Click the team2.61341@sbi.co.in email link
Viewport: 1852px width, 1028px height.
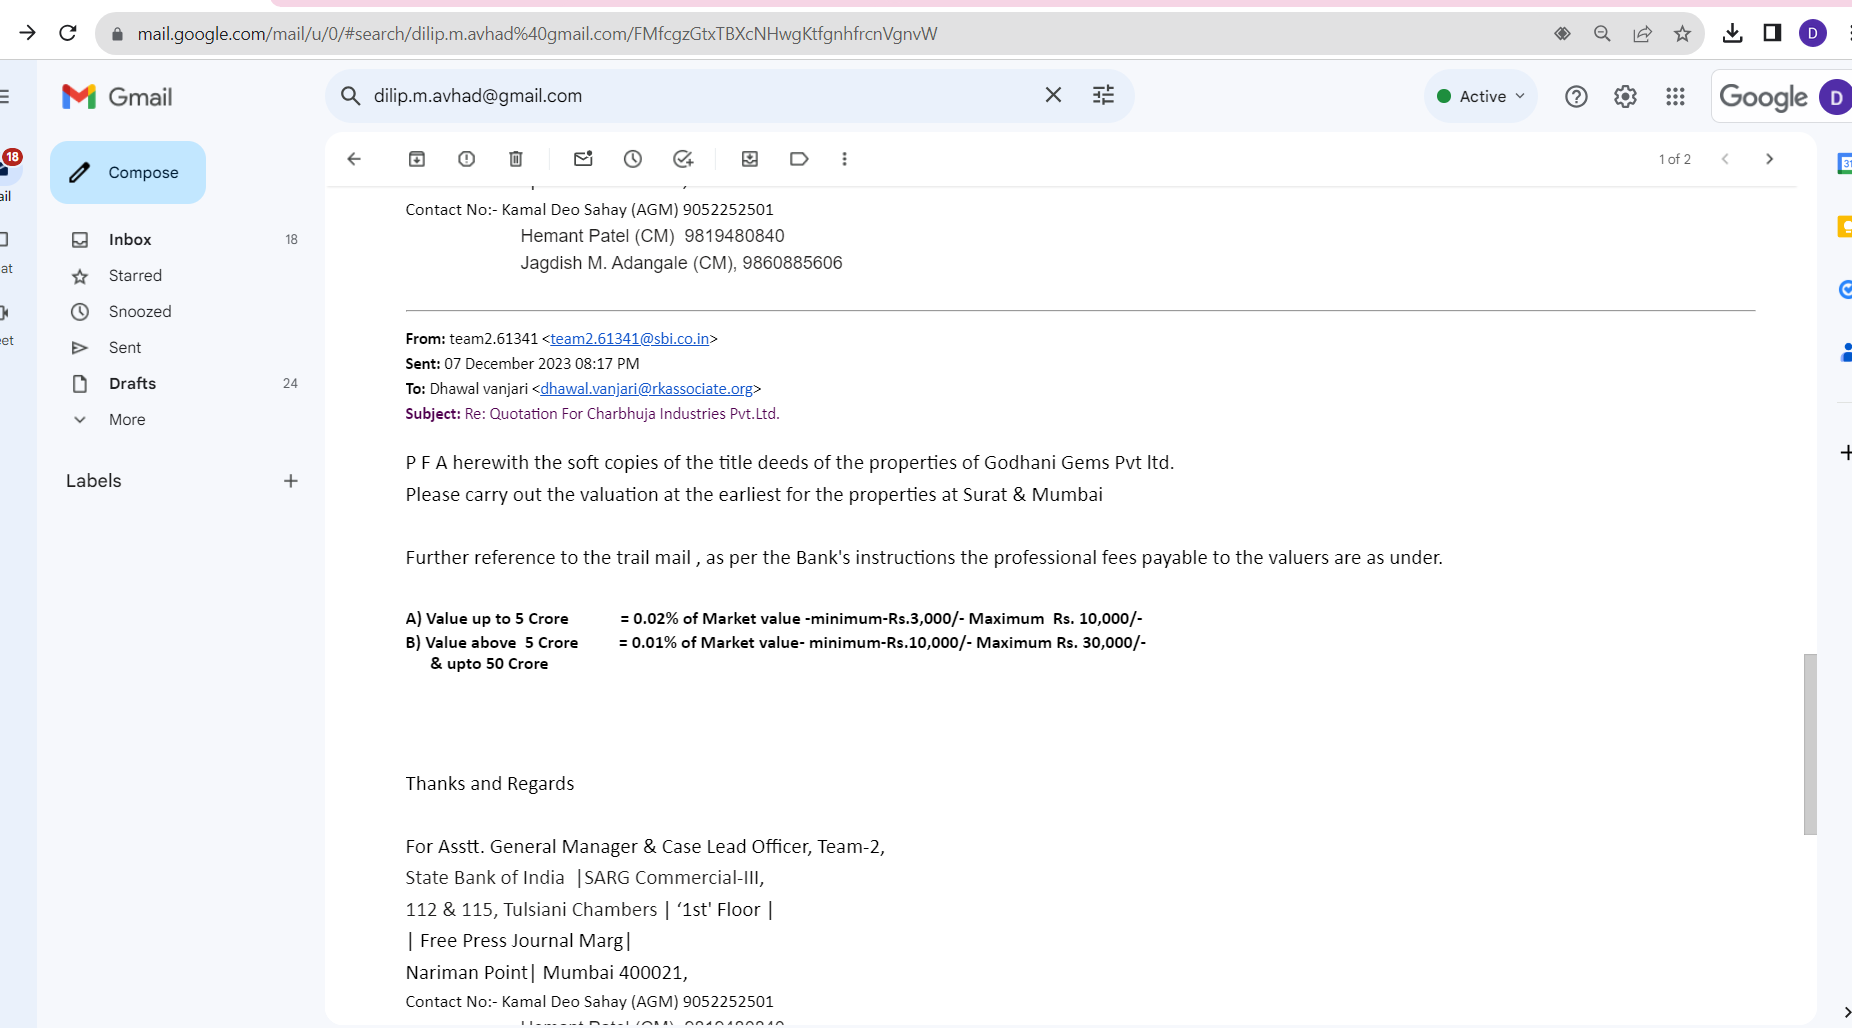point(629,339)
